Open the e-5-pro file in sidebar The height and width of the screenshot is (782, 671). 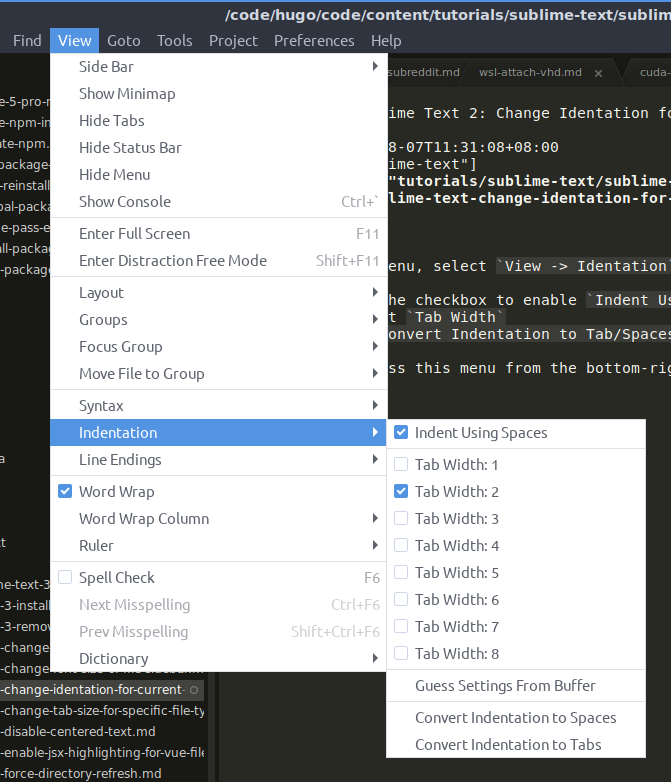coord(25,102)
